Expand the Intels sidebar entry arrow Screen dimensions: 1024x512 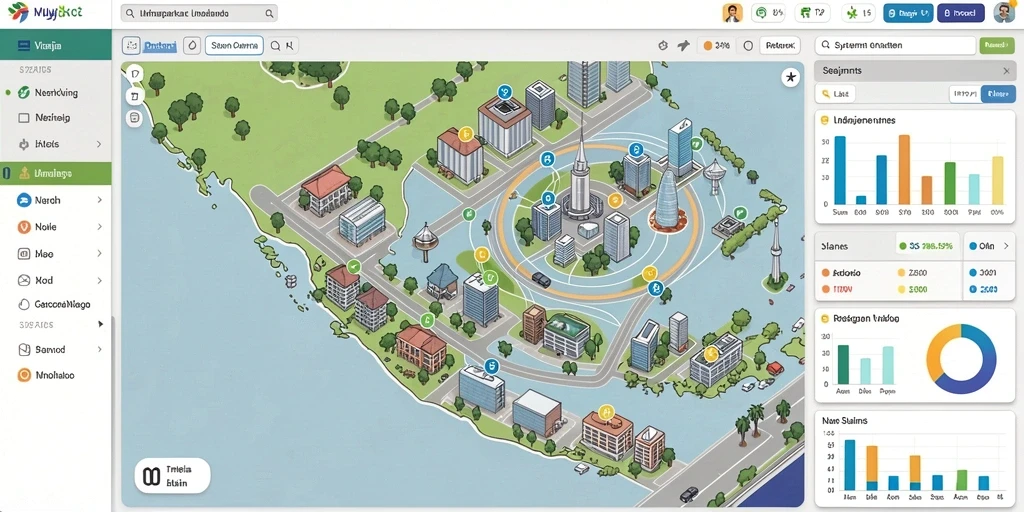click(99, 144)
